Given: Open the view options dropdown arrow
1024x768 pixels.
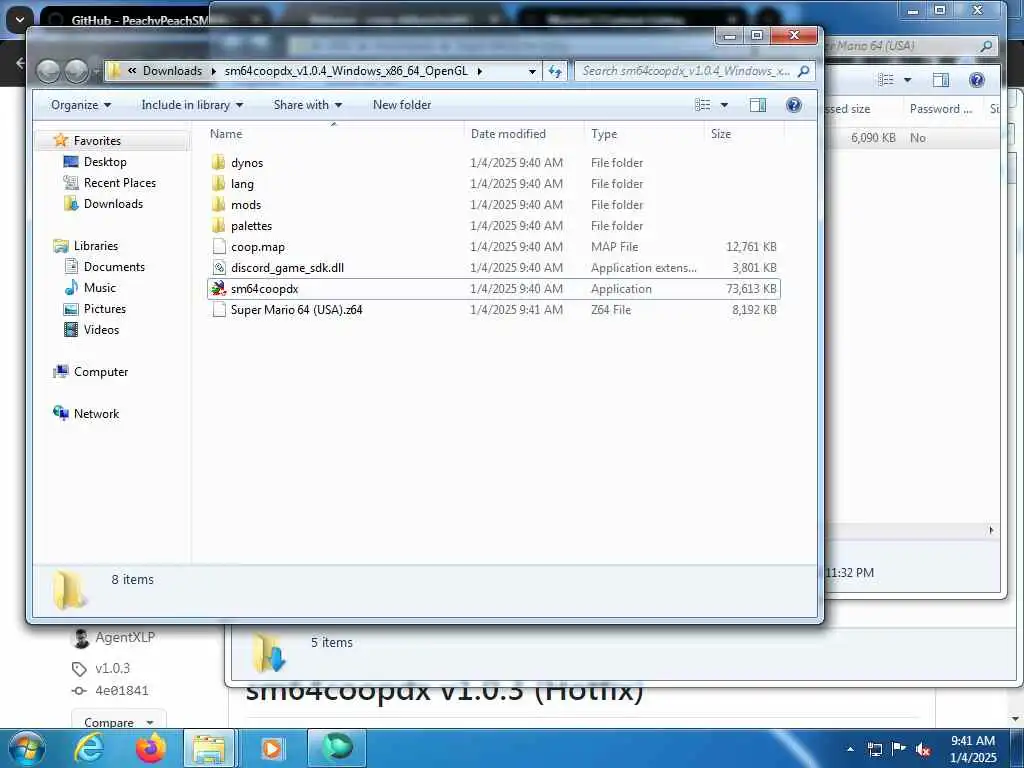Looking at the screenshot, I should point(724,105).
